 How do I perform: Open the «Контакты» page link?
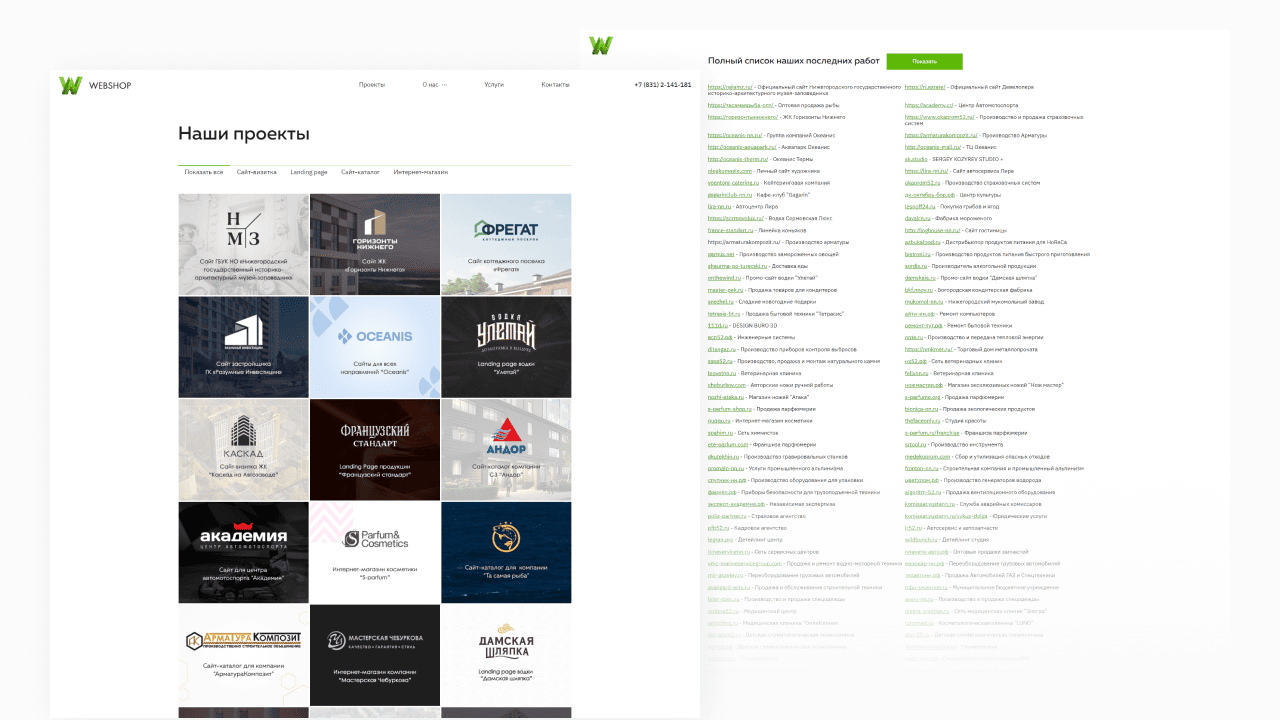coord(555,85)
